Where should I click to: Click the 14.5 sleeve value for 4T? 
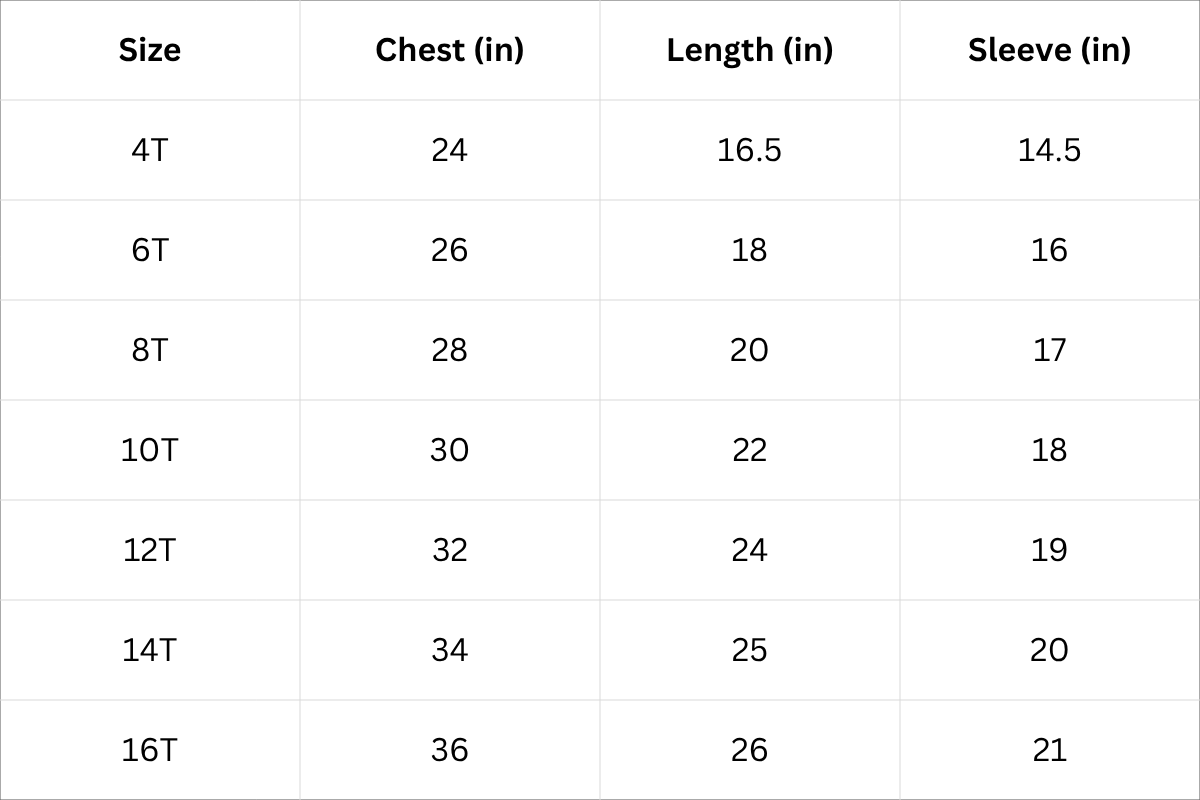[1049, 150]
